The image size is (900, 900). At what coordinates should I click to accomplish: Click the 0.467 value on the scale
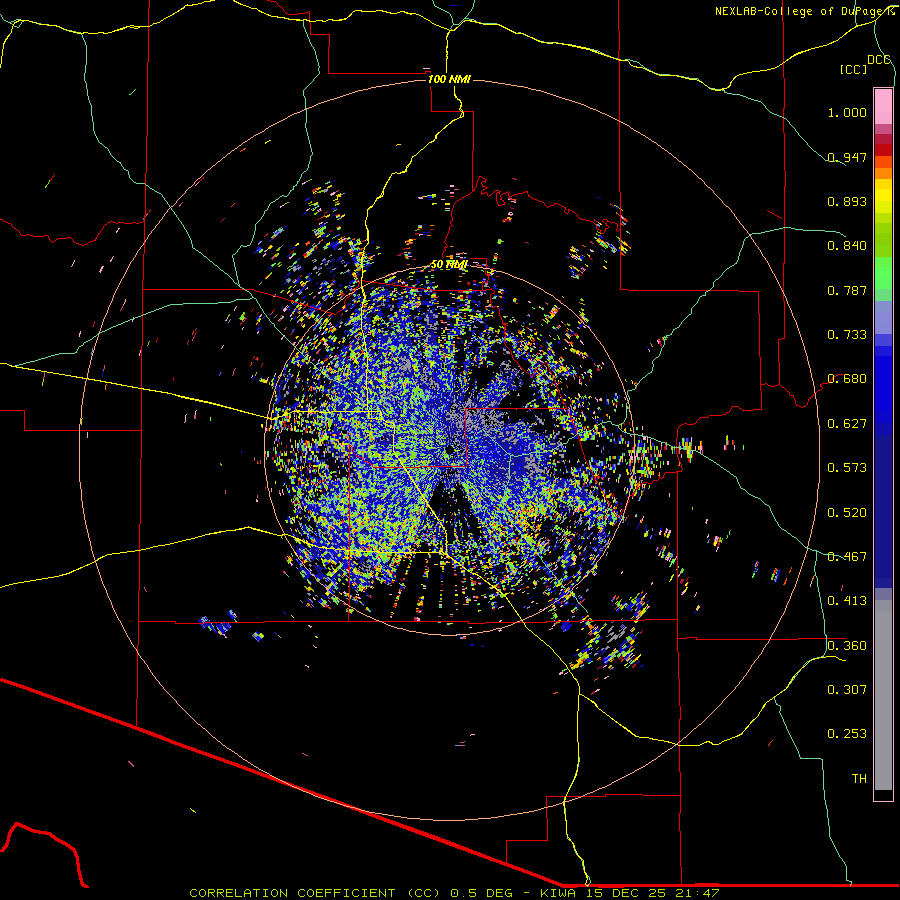click(x=847, y=557)
